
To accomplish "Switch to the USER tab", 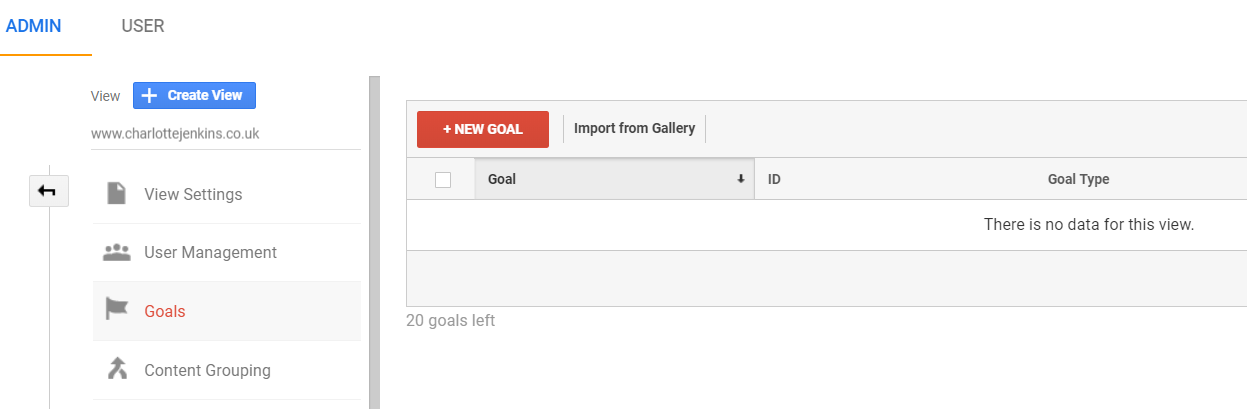I will [x=143, y=26].
